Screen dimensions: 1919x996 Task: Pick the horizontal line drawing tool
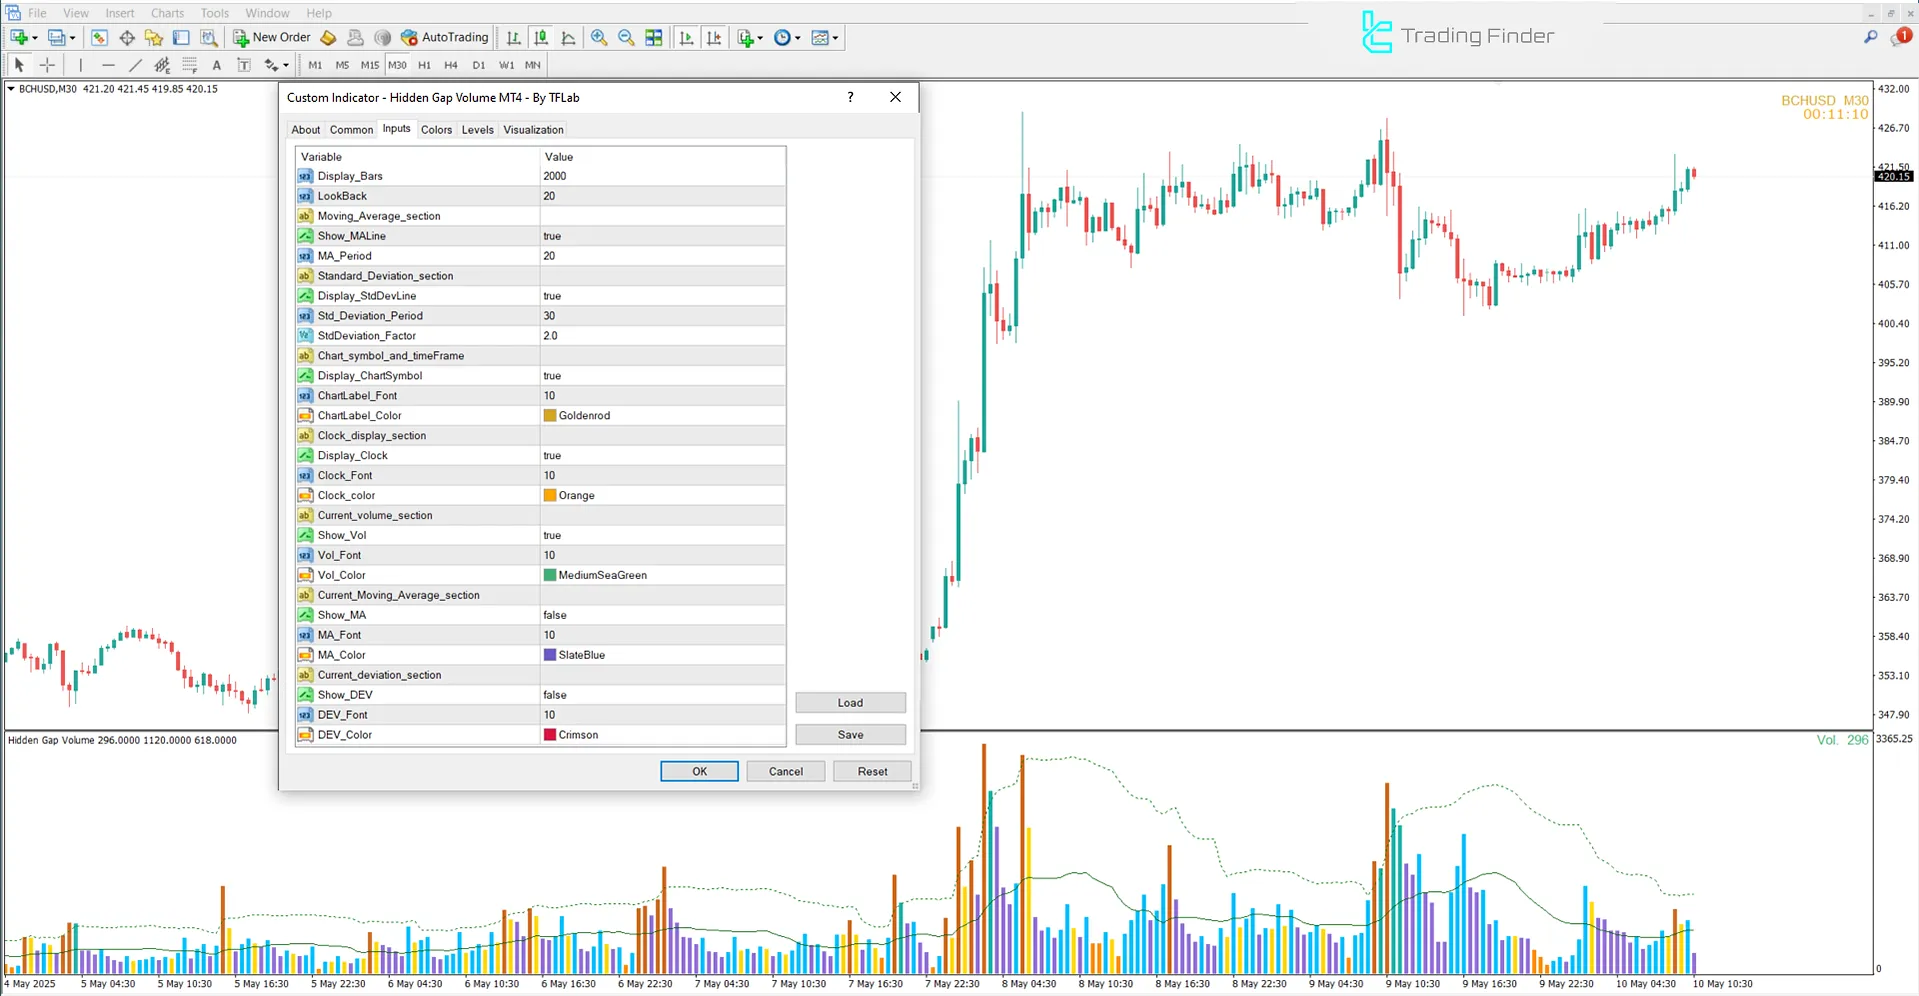point(108,64)
